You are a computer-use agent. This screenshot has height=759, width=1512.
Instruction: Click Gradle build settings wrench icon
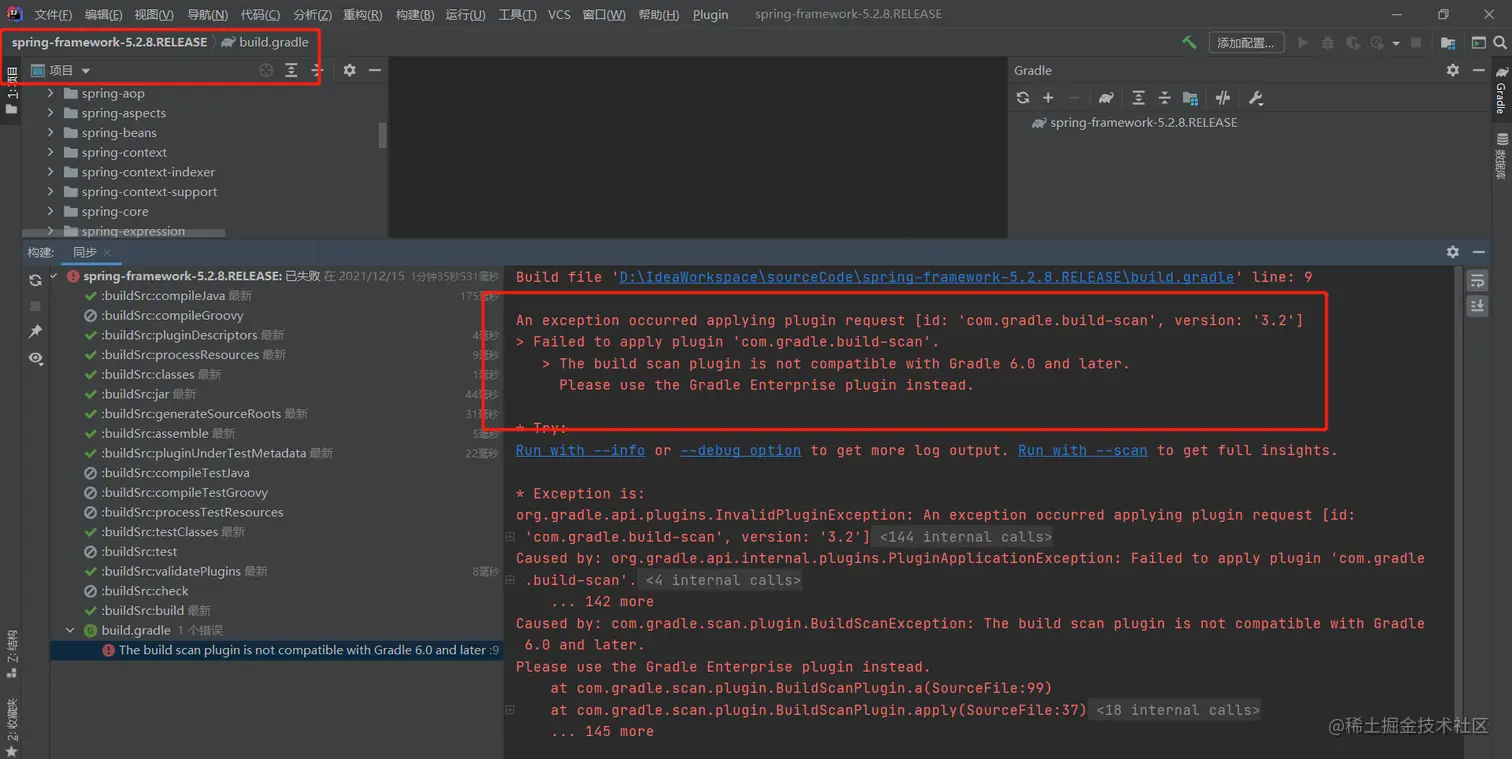coord(1256,98)
